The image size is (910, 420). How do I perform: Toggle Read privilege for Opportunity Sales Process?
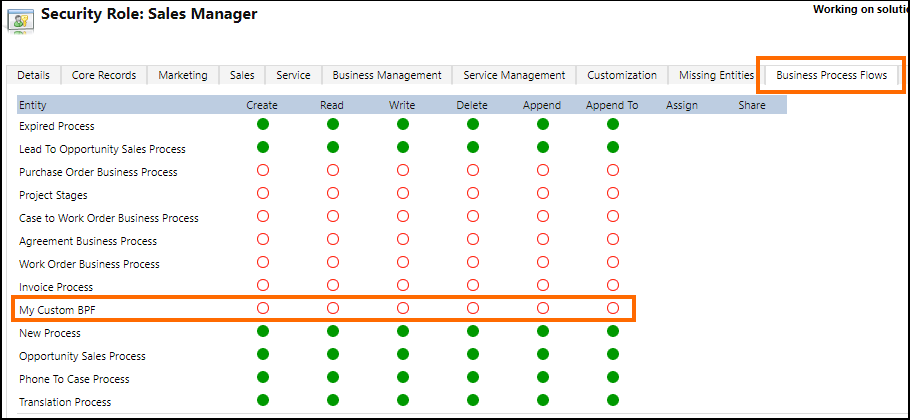pos(333,354)
